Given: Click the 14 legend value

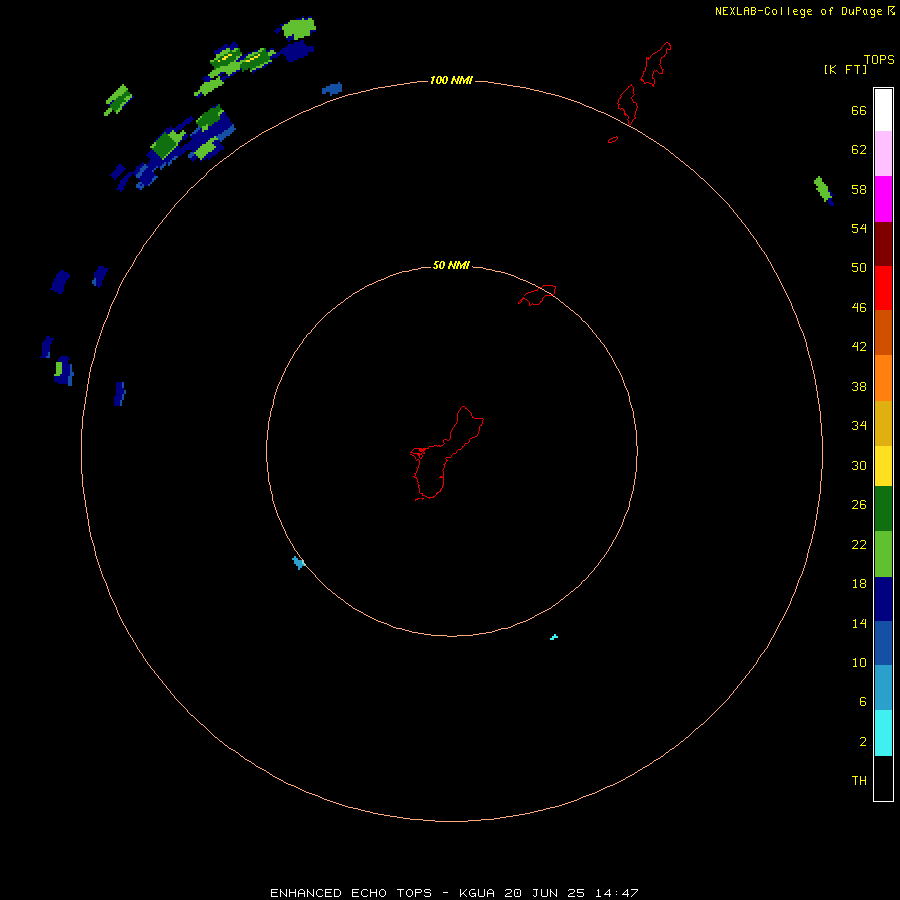Looking at the screenshot, I should click(x=859, y=623).
